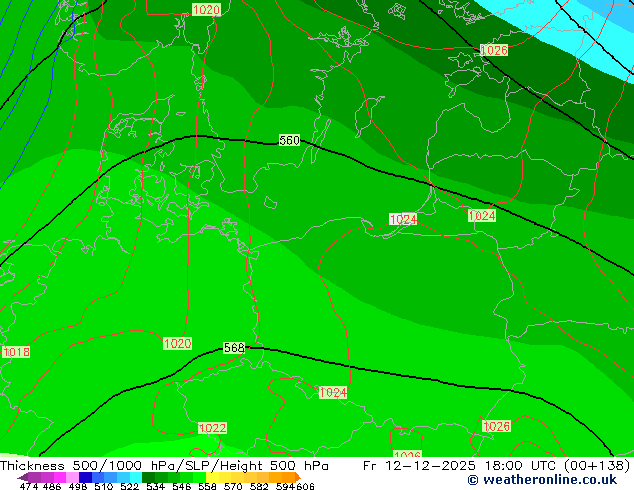Click the 1026 label in lower right
Screen dimensions: 634x490
[x=496, y=426]
